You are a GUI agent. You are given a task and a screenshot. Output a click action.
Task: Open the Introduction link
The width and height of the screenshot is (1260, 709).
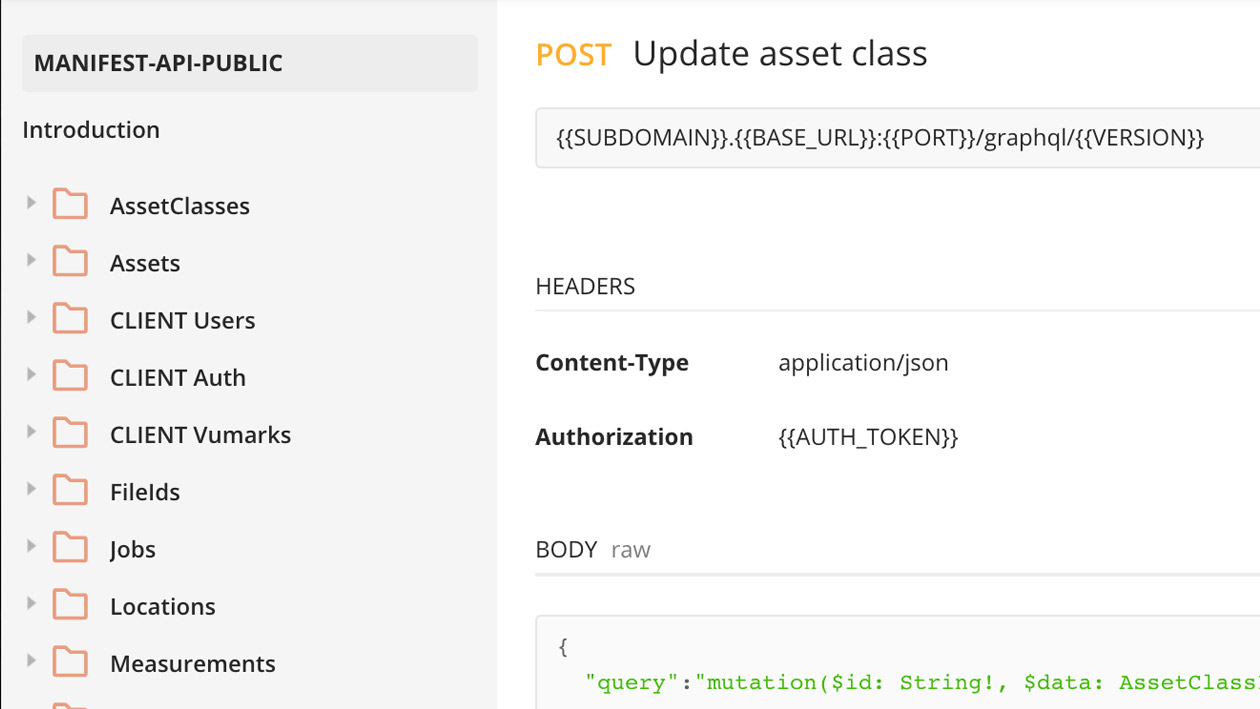(x=91, y=130)
